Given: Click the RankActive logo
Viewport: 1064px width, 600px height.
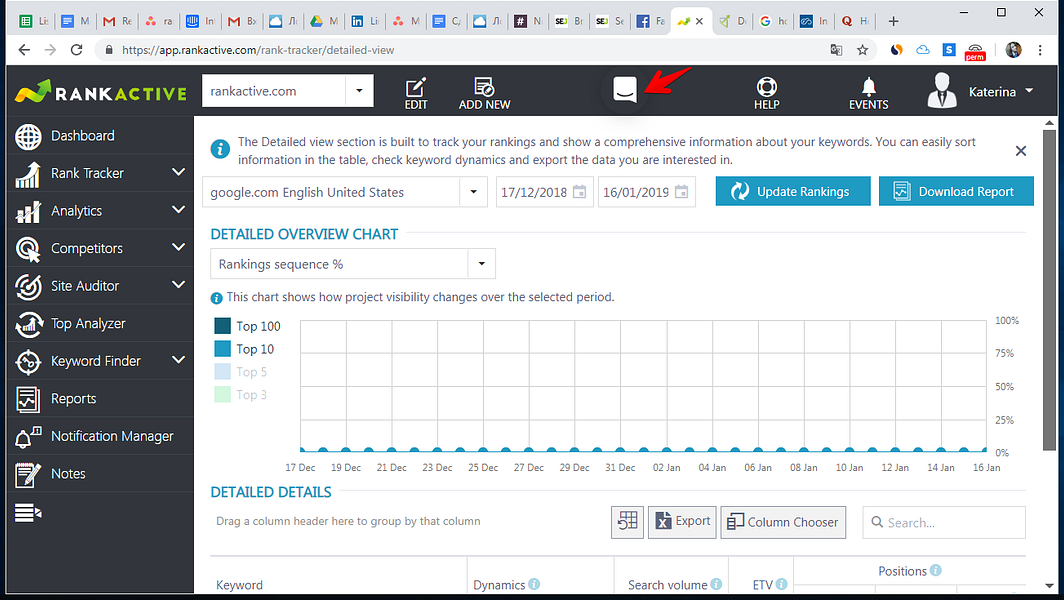Looking at the screenshot, I should pos(100,92).
